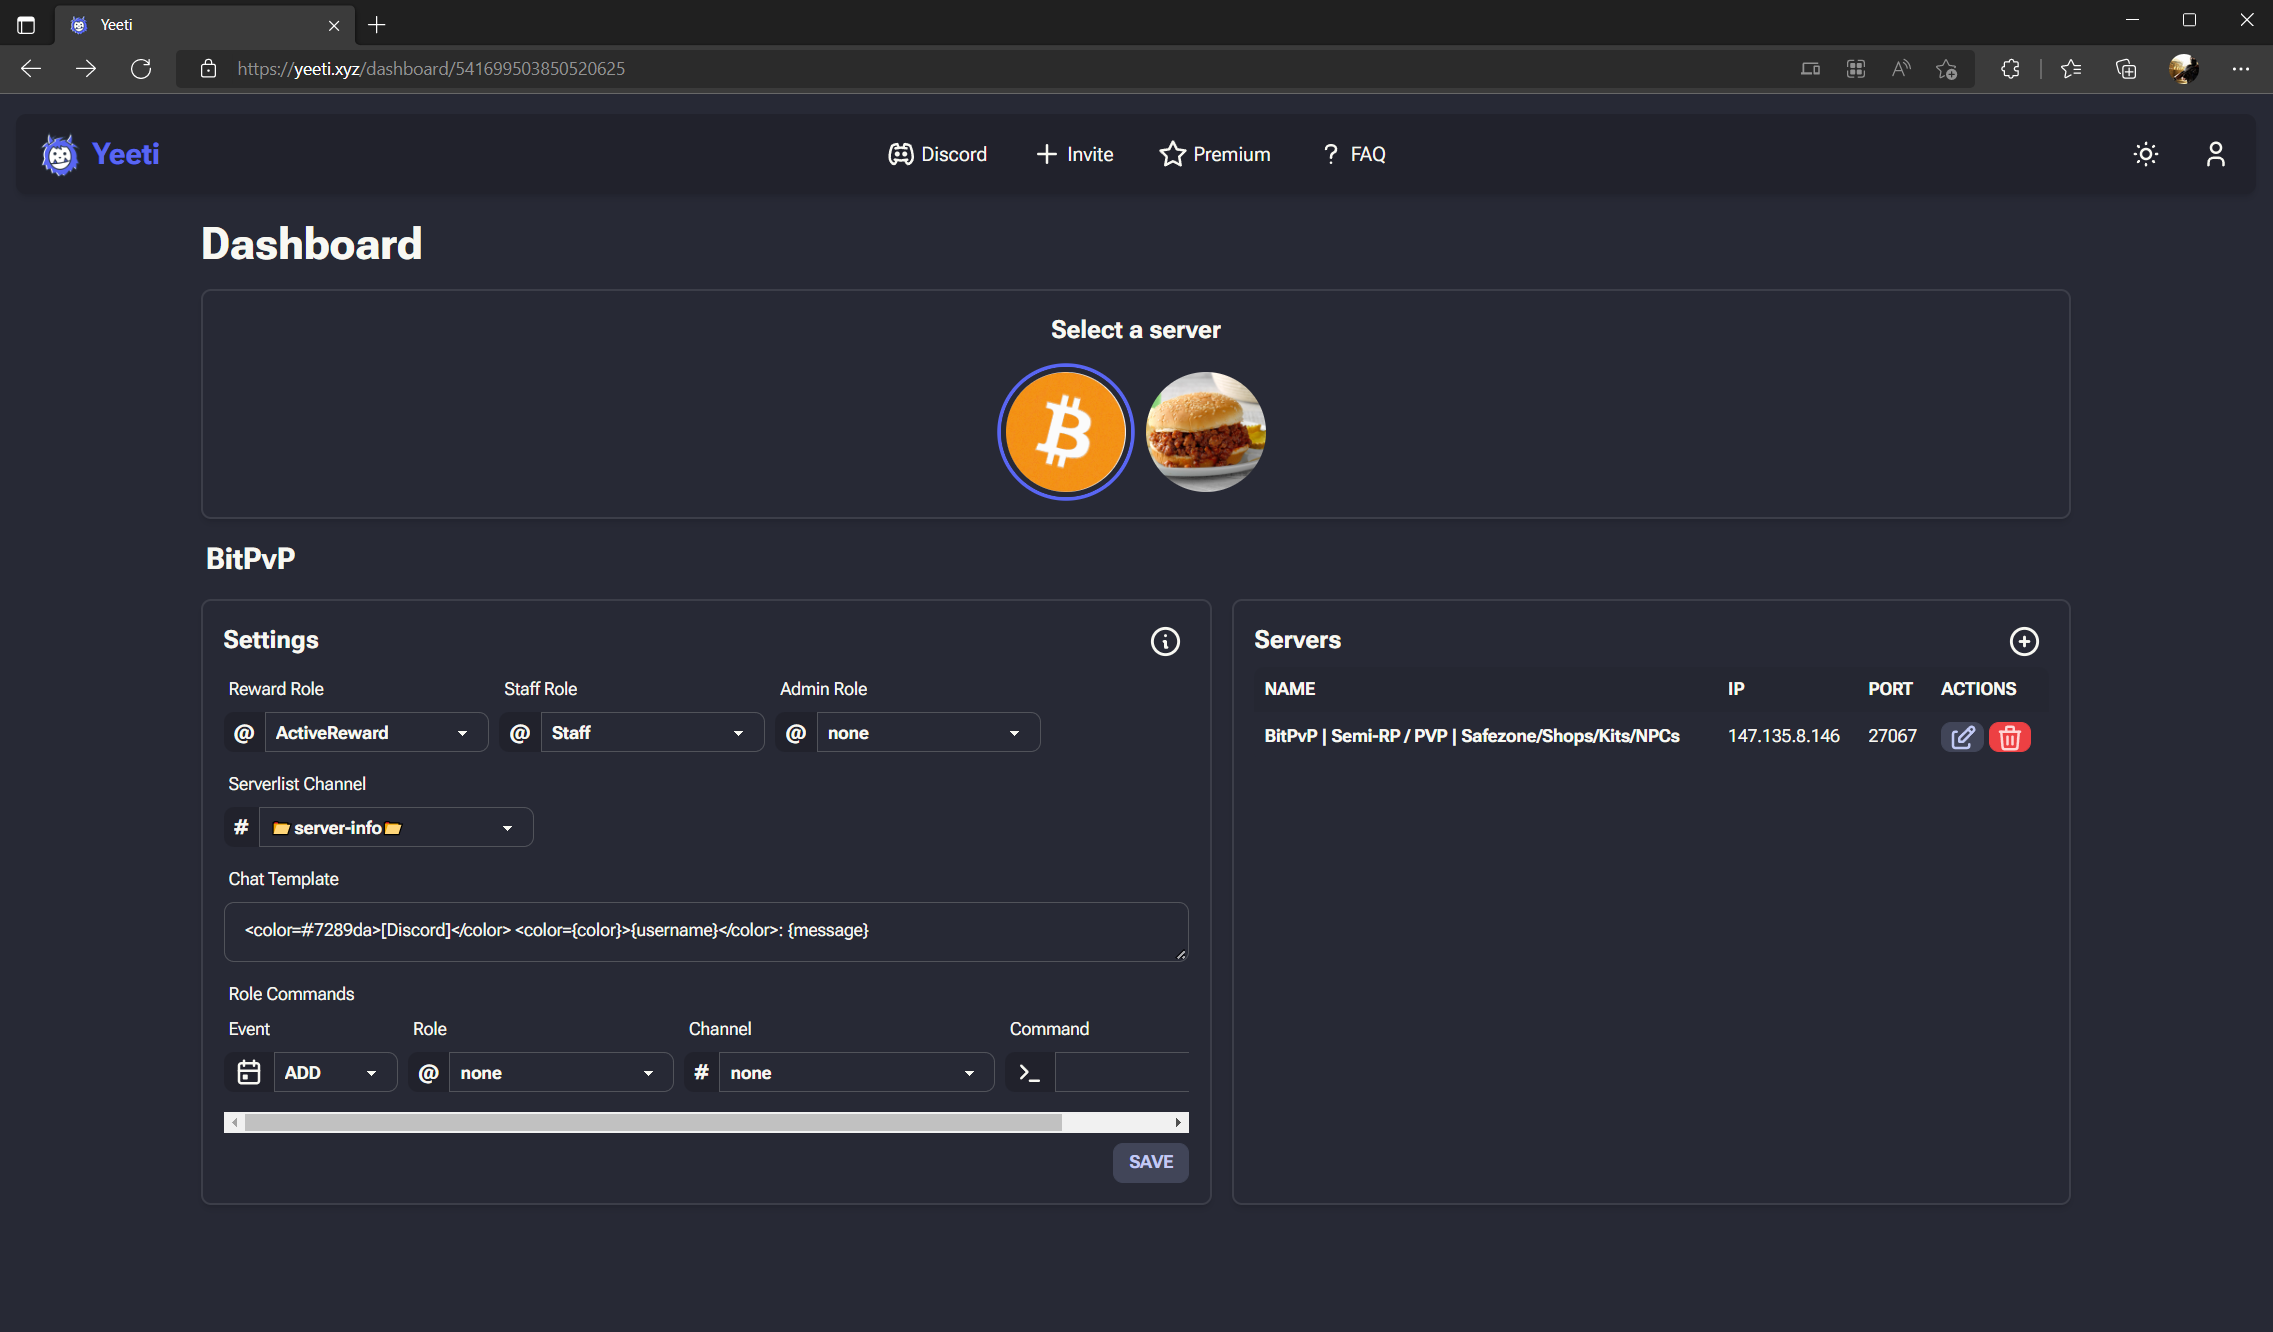The width and height of the screenshot is (2273, 1332).
Task: Go to the Premium page
Action: pos(1215,154)
